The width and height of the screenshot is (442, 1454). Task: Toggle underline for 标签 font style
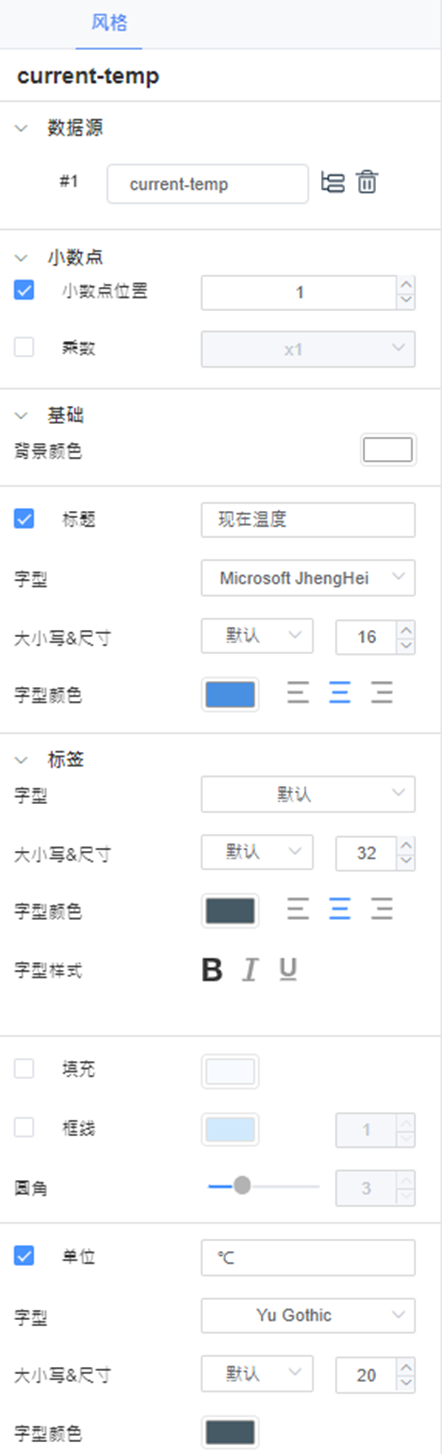coord(288,970)
